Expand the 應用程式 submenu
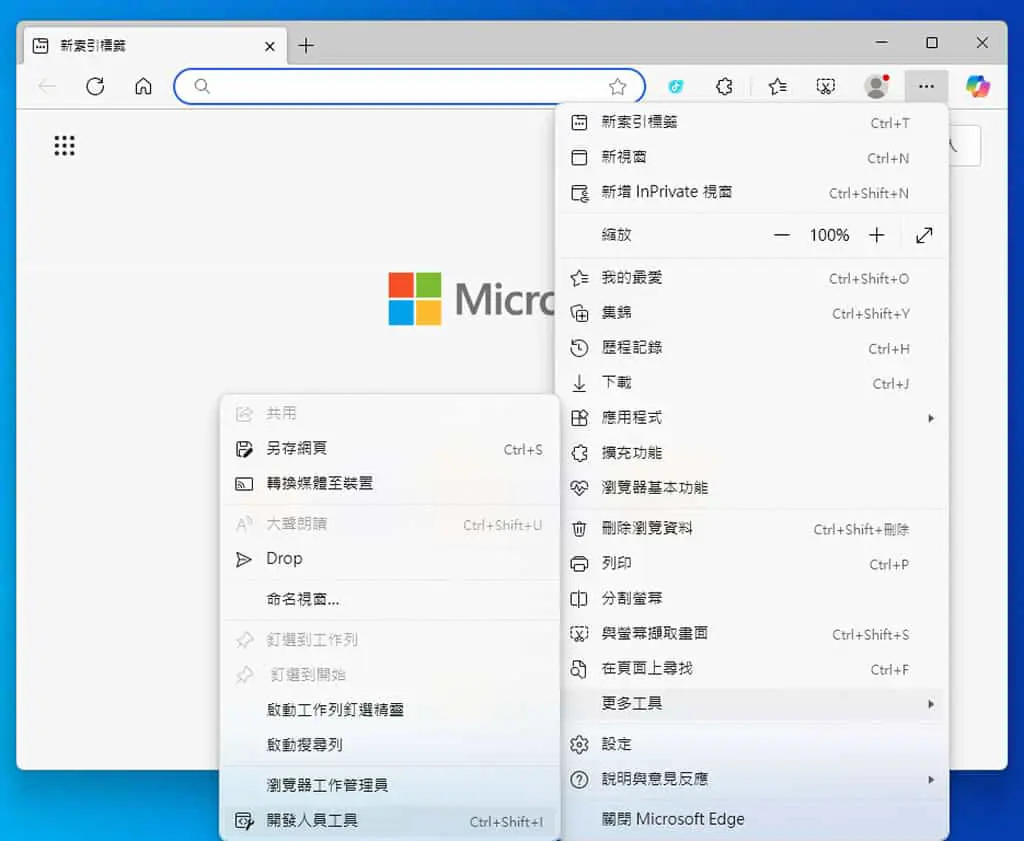The height and width of the screenshot is (841, 1024). pyautogui.click(x=752, y=418)
